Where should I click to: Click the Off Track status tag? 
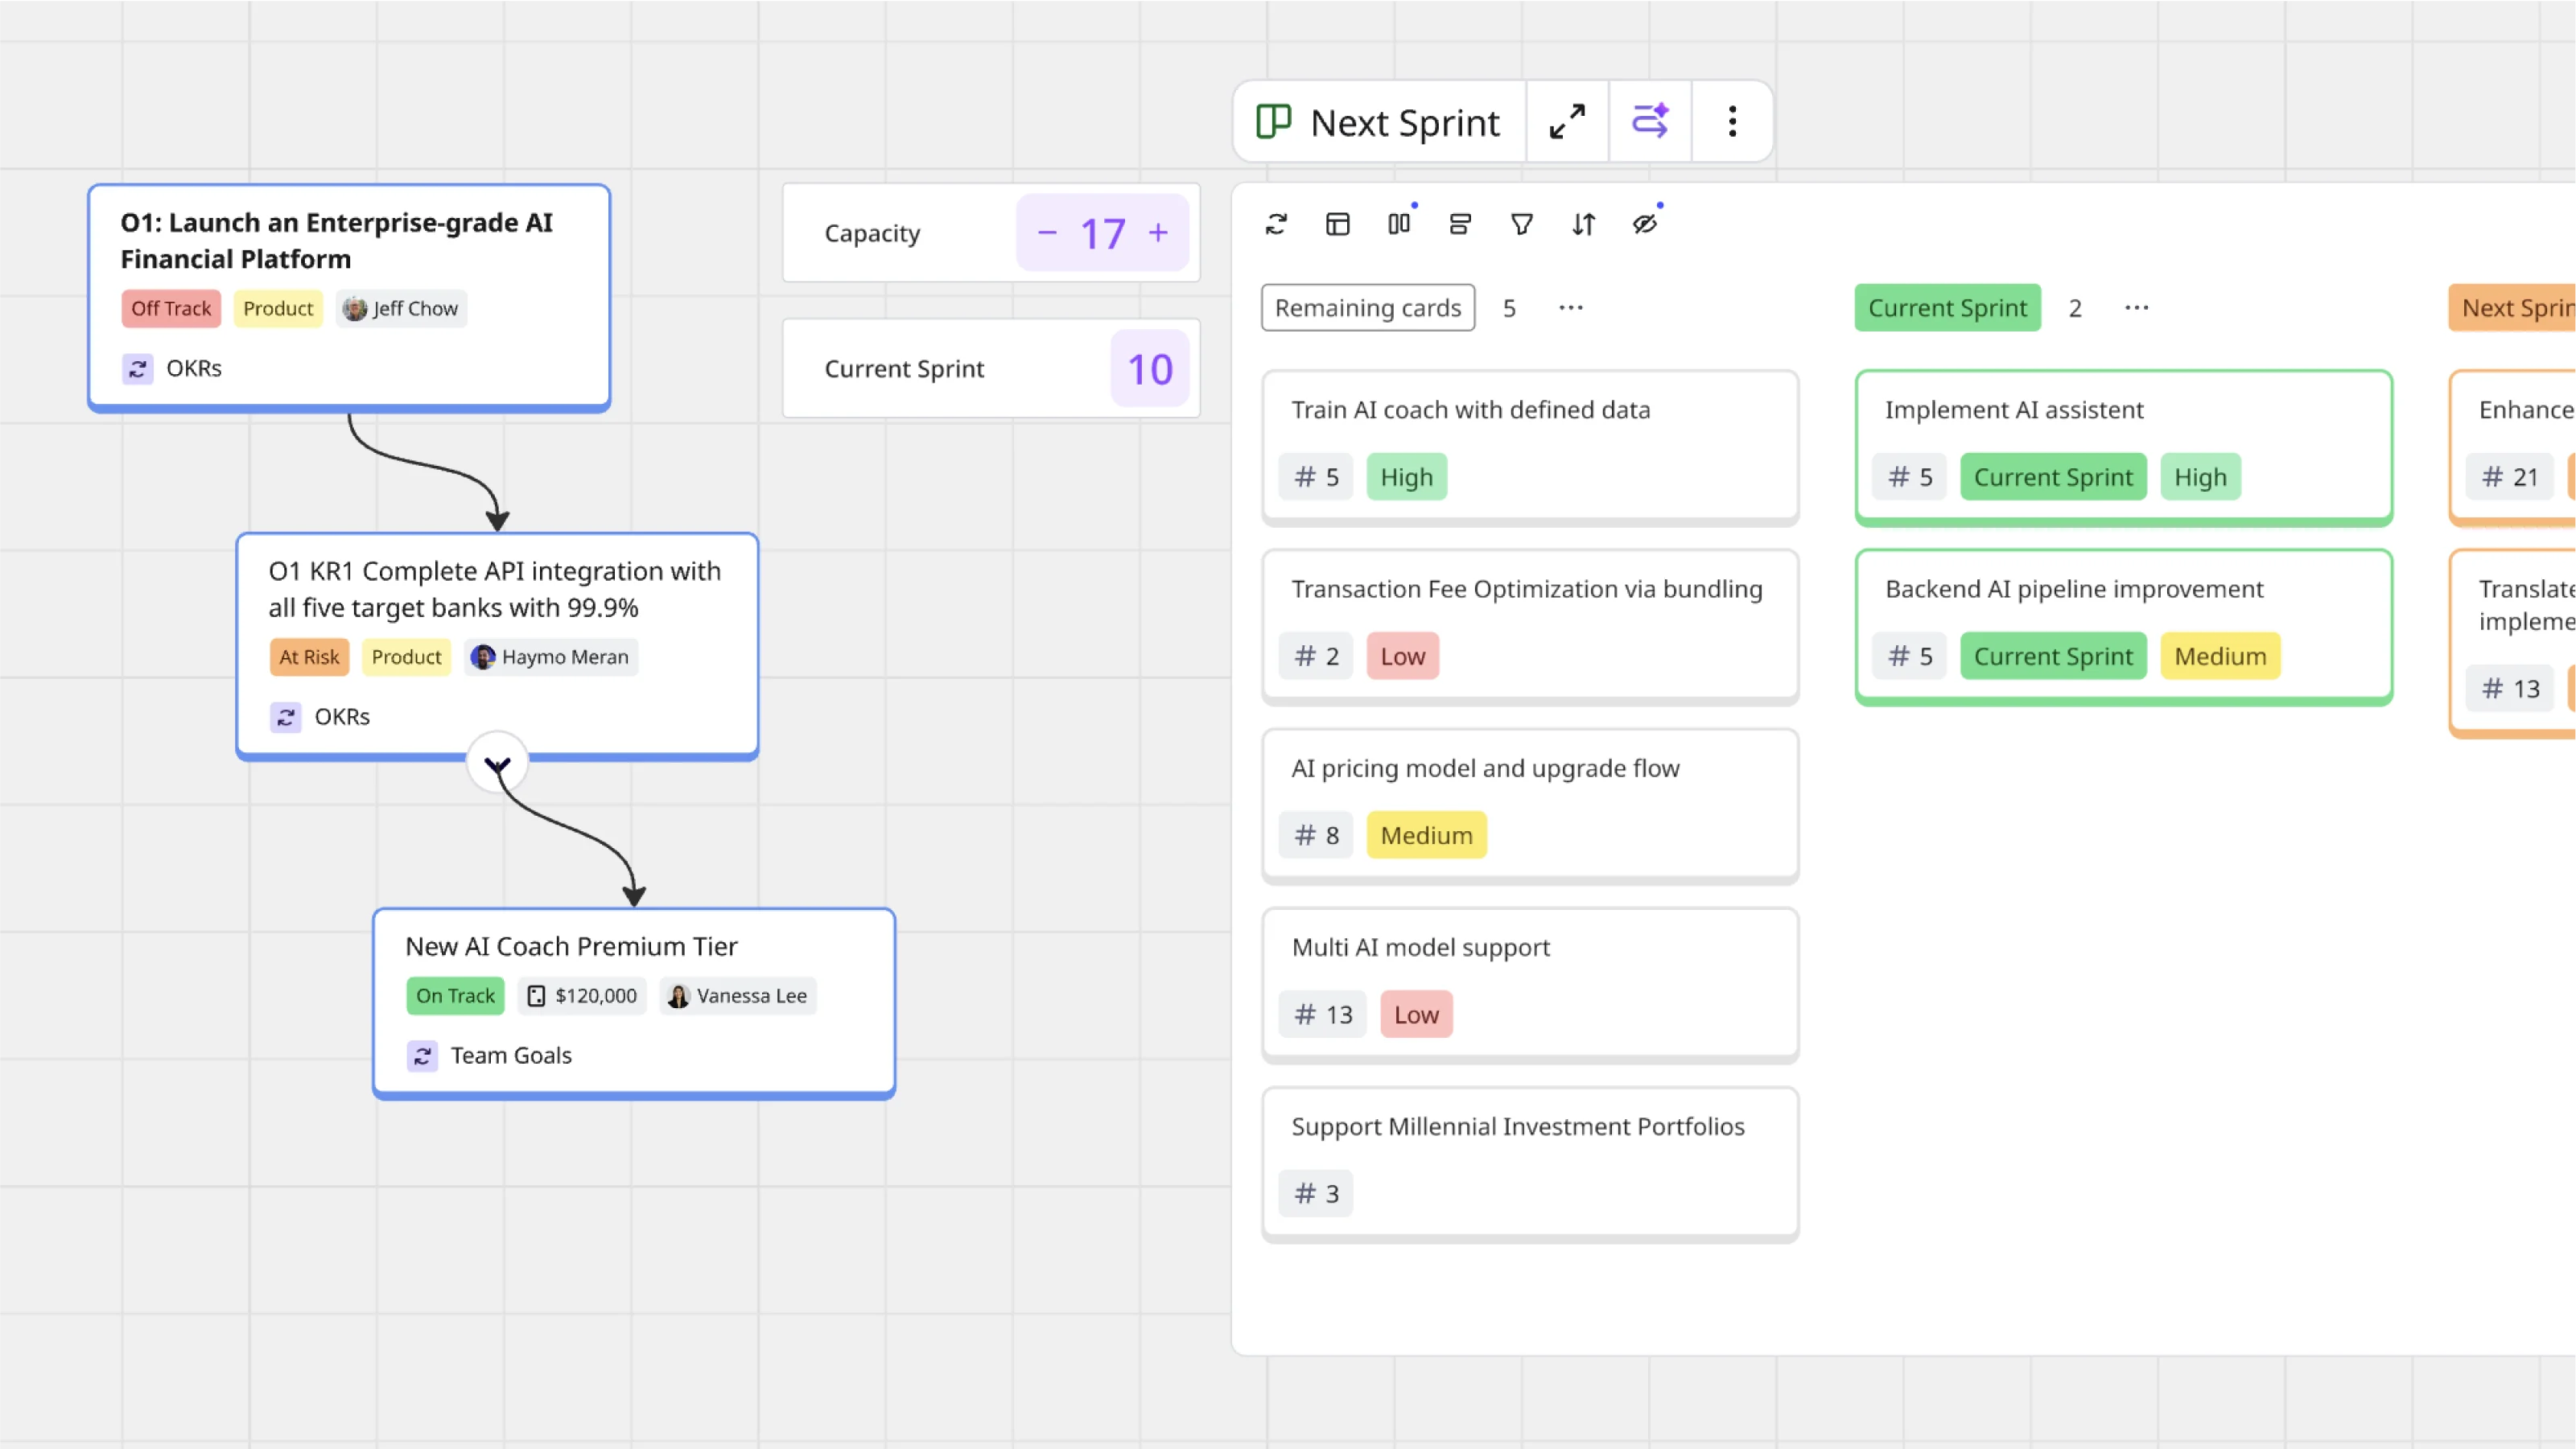[171, 308]
